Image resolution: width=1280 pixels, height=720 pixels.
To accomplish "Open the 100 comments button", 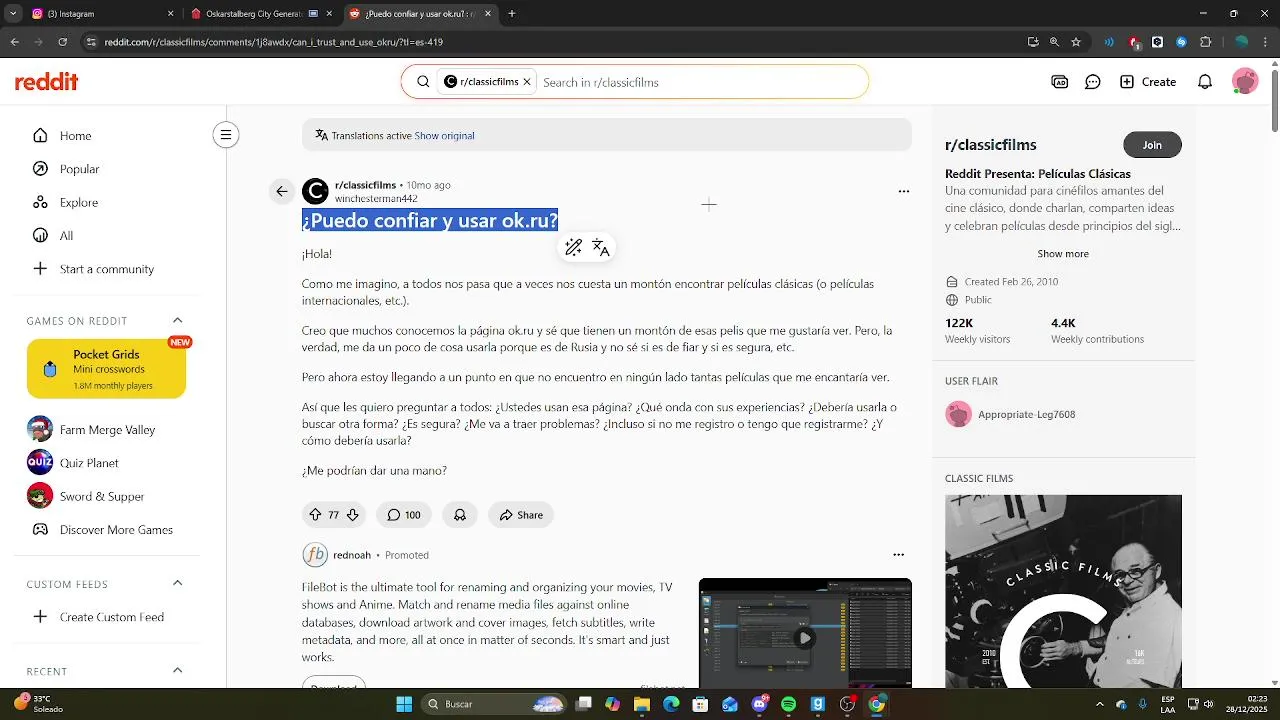I will (x=404, y=515).
